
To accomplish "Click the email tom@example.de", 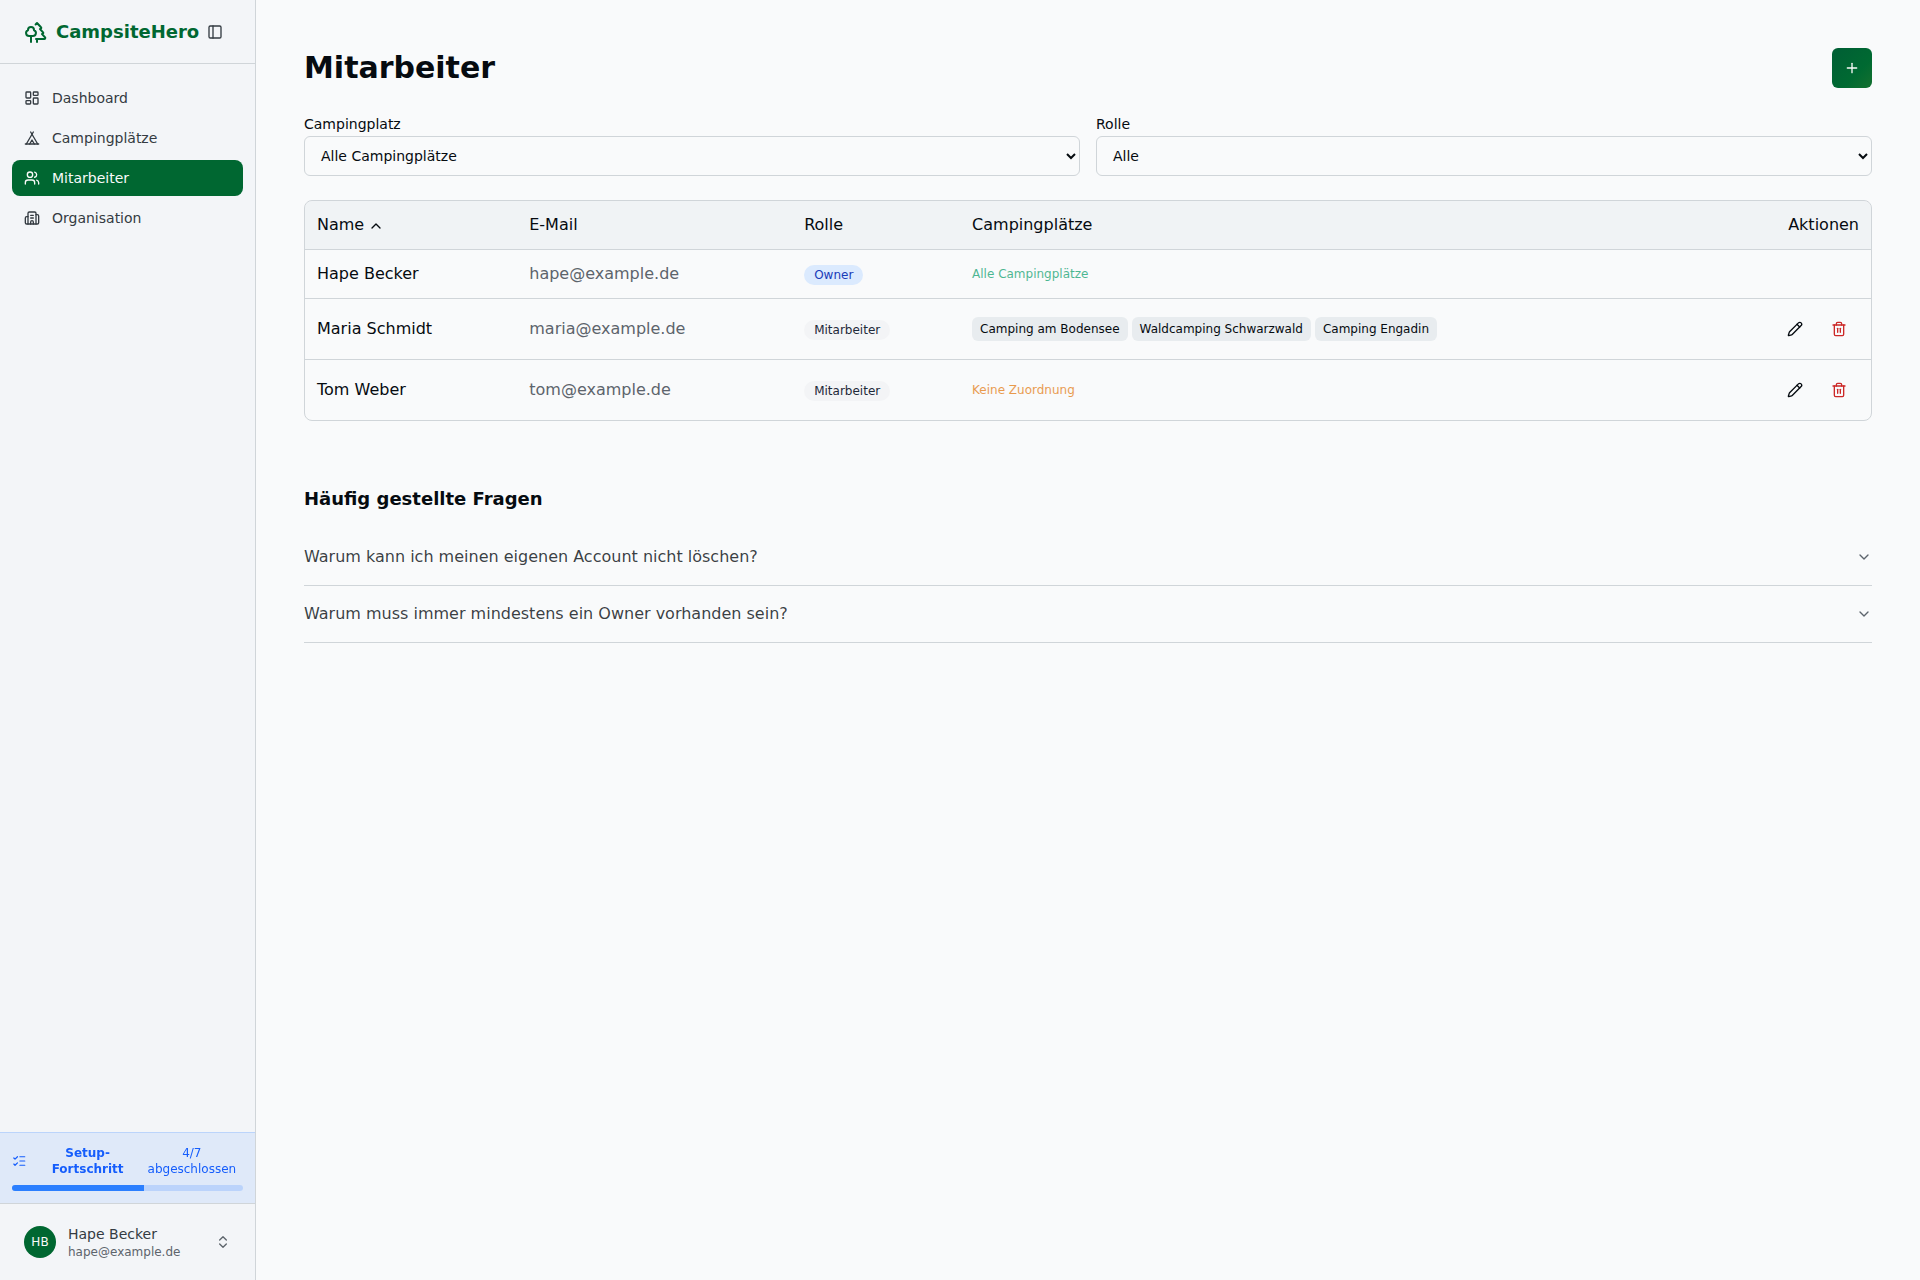I will [x=600, y=390].
